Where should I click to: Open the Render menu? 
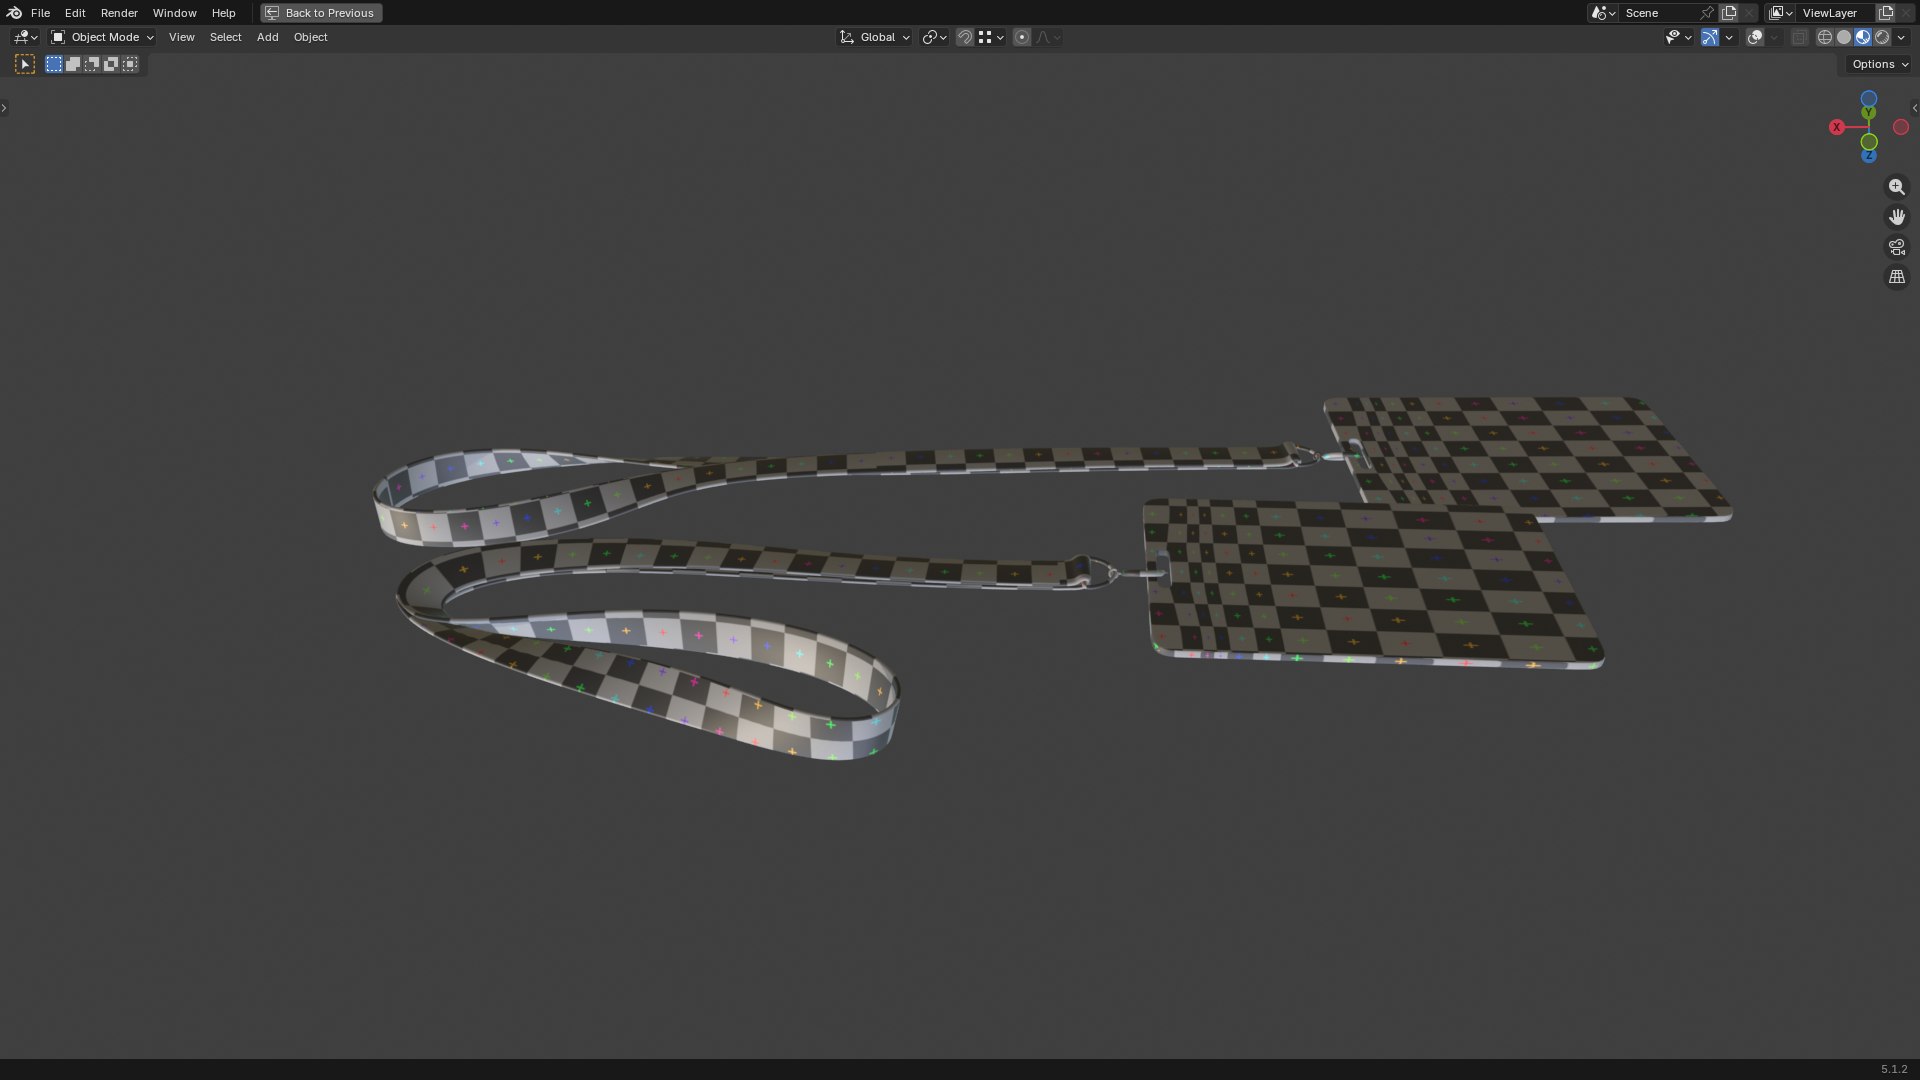[x=119, y=13]
